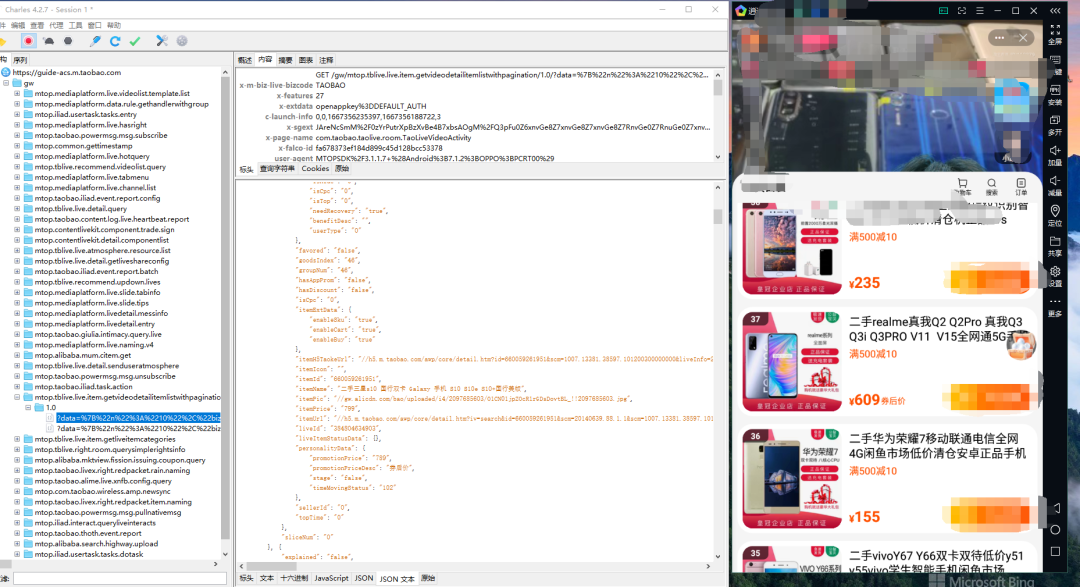The width and height of the screenshot is (1080, 587).
Task: Open the 代理 (Proxy) menu
Action: pyautogui.click(x=56, y=25)
